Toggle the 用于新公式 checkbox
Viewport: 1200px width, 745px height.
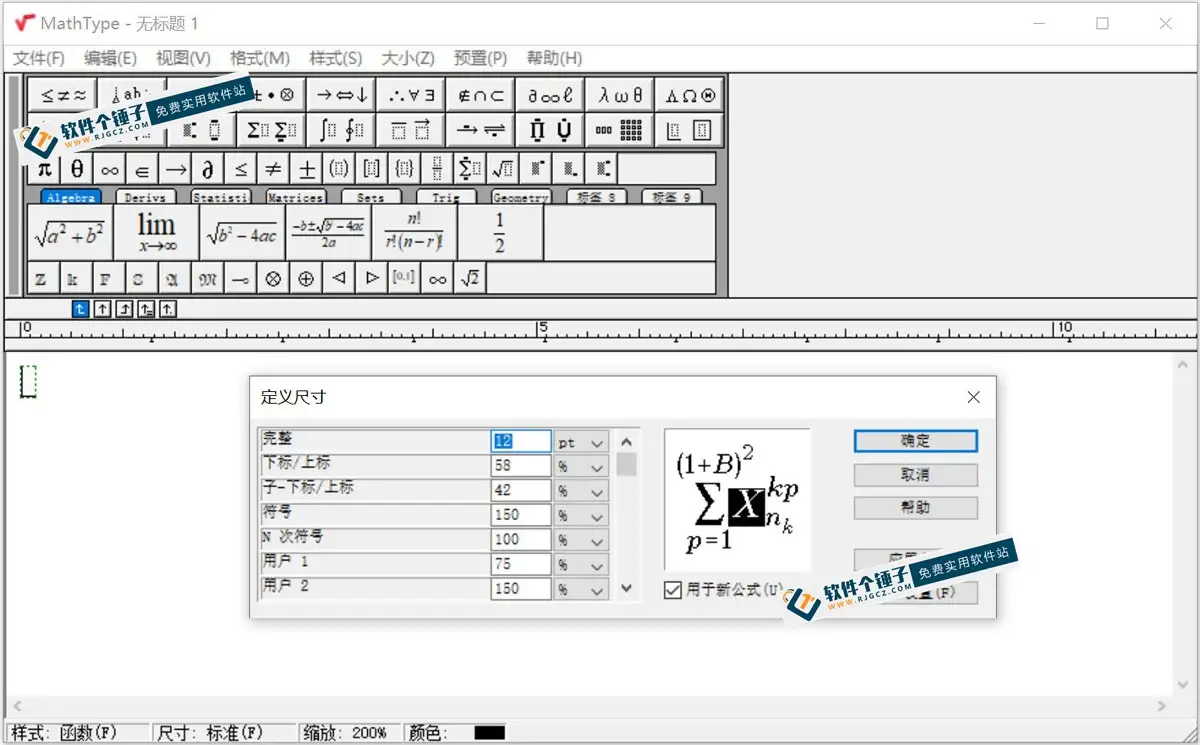[x=673, y=590]
